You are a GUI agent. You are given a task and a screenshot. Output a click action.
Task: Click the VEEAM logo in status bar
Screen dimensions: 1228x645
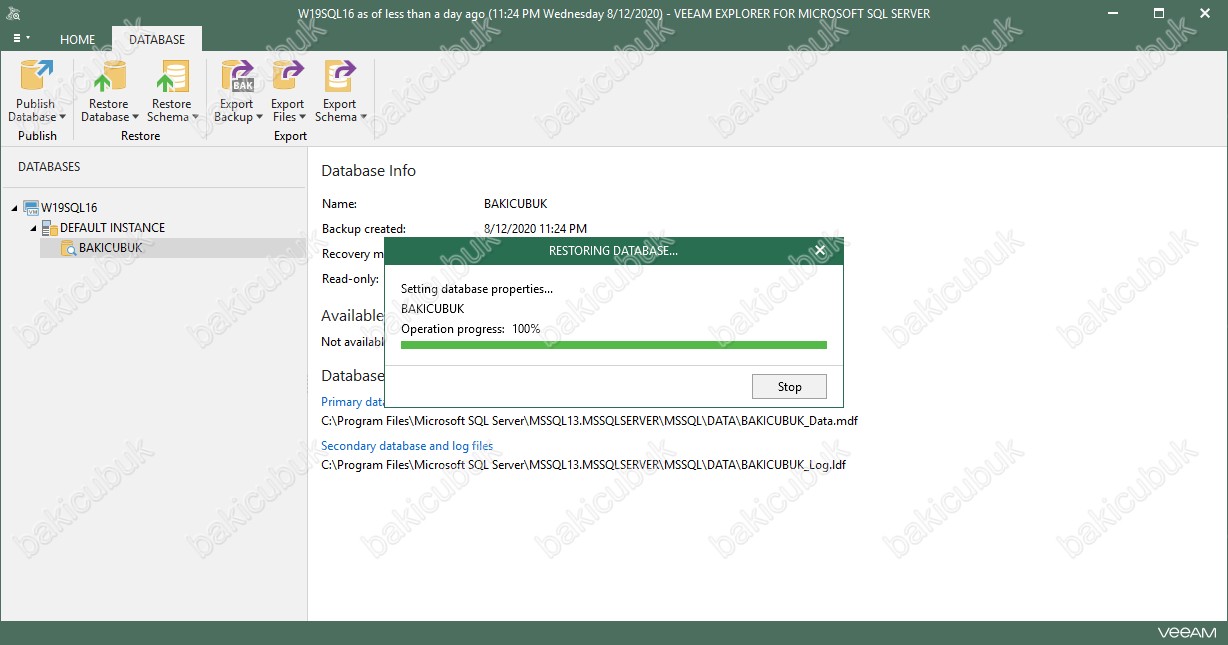1187,633
